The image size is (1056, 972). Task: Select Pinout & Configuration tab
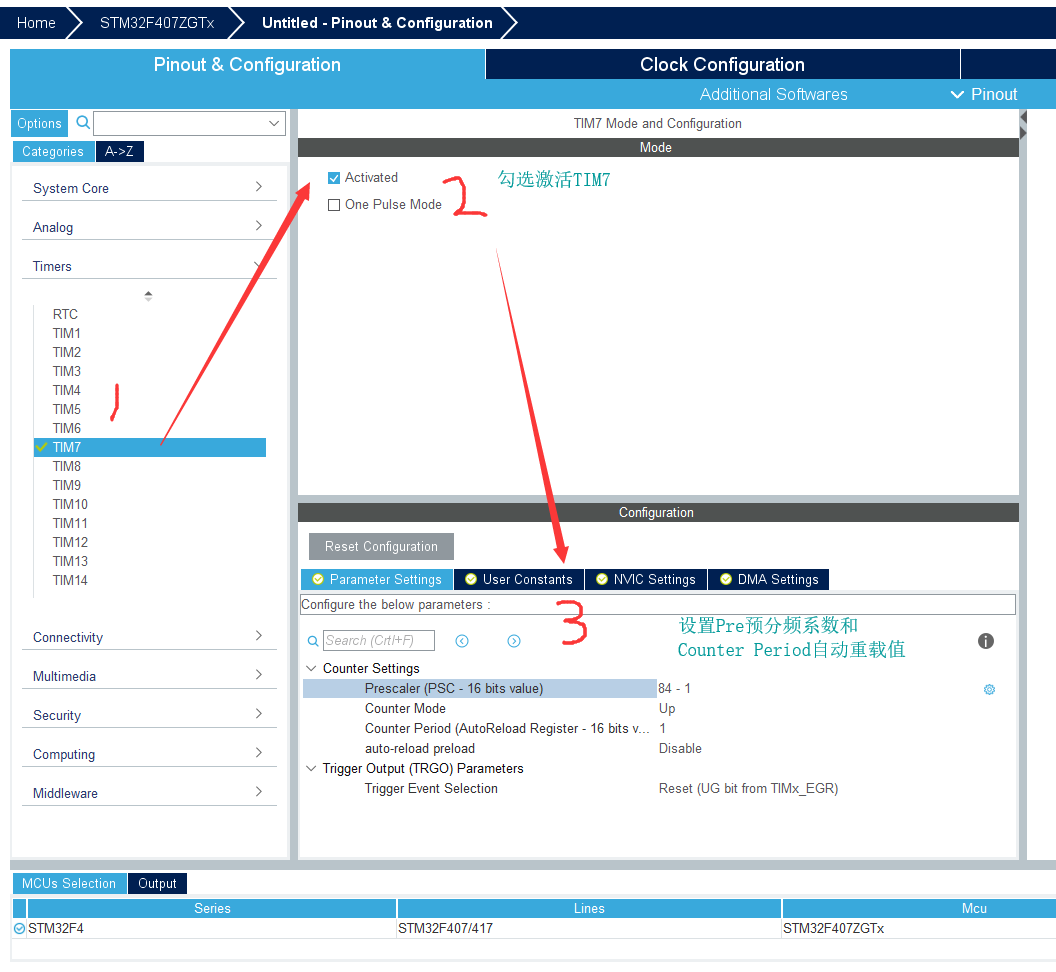pos(247,65)
